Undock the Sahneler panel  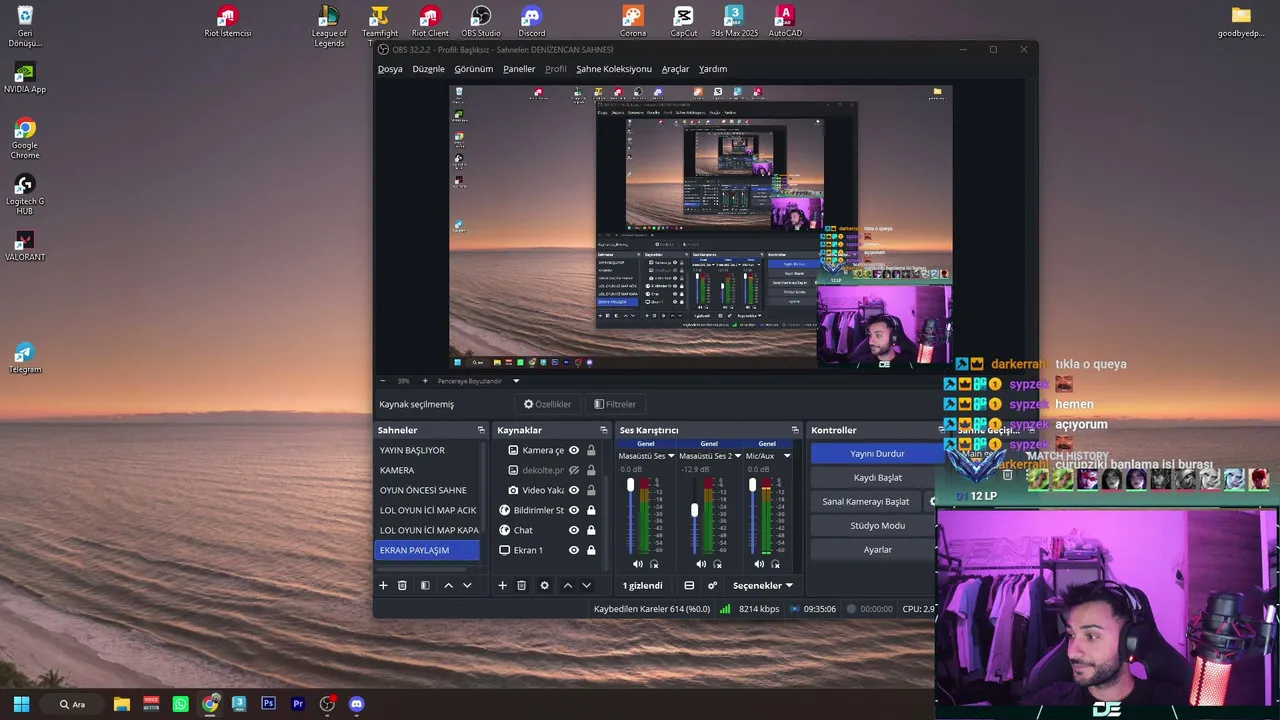pos(481,430)
